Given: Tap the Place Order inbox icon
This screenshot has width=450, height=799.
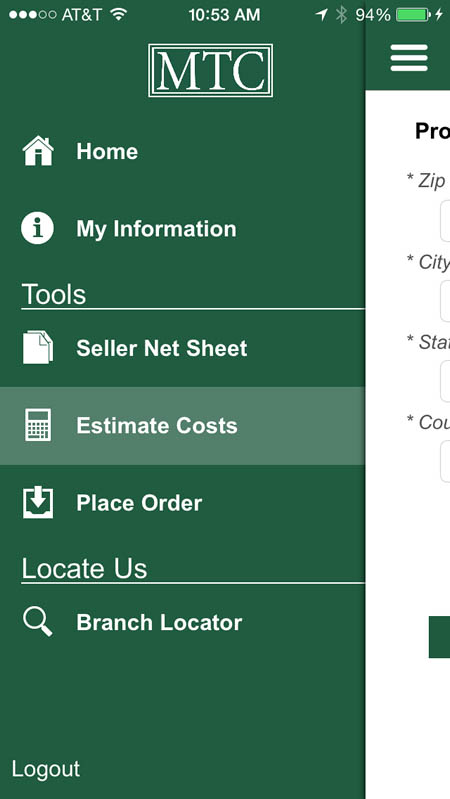Looking at the screenshot, I should [x=38, y=502].
